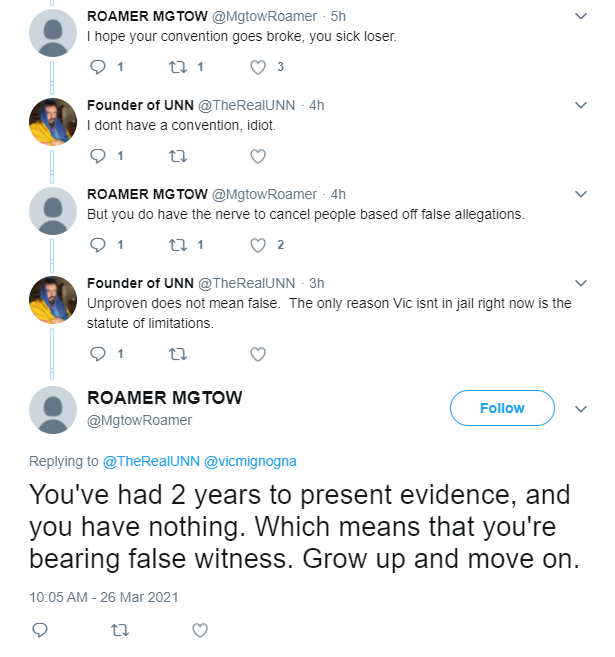
Task: Reply to the main 'bearing false witness' tweet
Action: (x=40, y=630)
